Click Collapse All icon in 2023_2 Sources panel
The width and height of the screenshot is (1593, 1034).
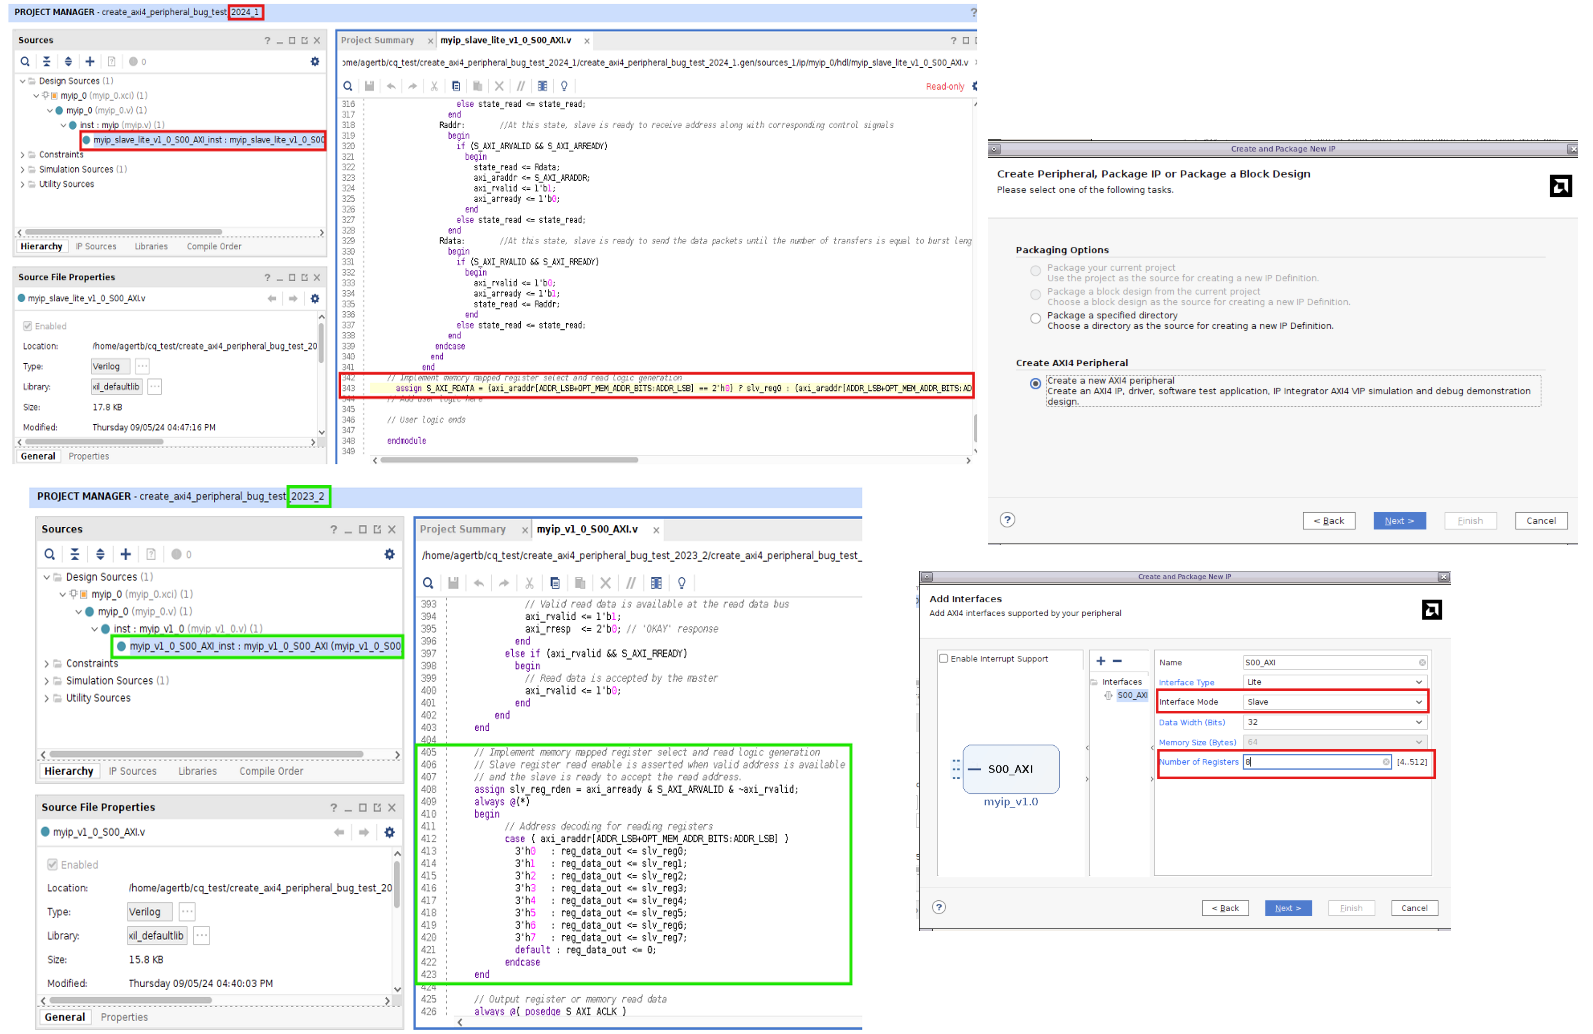pyautogui.click(x=75, y=554)
